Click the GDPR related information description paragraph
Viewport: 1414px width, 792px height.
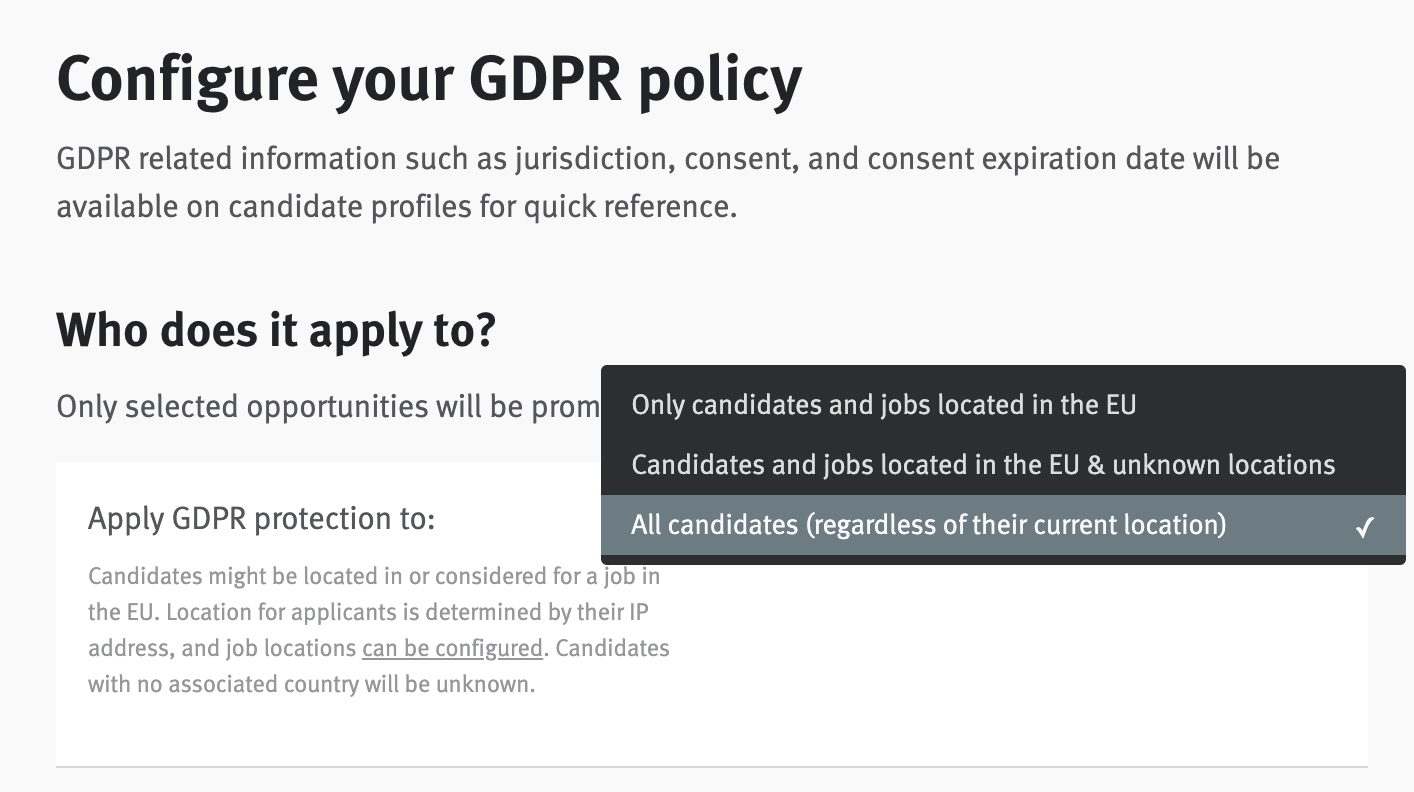(x=667, y=182)
